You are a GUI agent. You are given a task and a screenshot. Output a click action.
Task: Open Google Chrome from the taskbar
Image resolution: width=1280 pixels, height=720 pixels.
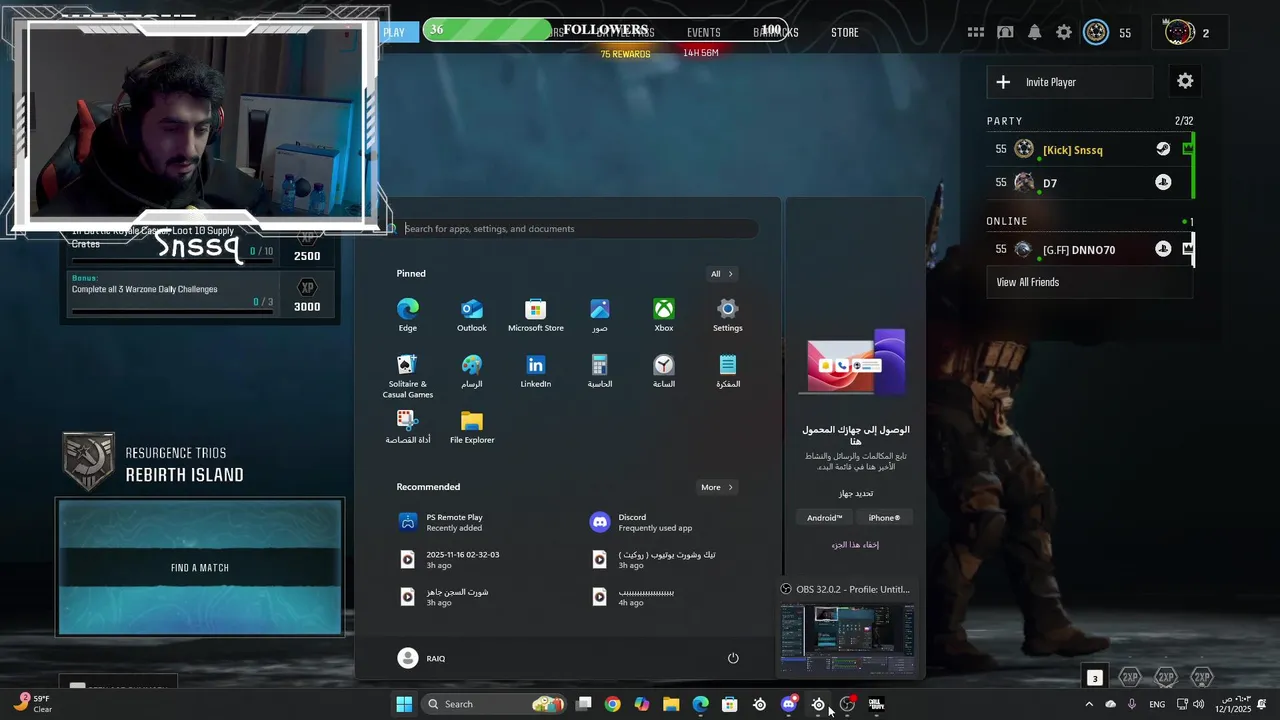[613, 704]
